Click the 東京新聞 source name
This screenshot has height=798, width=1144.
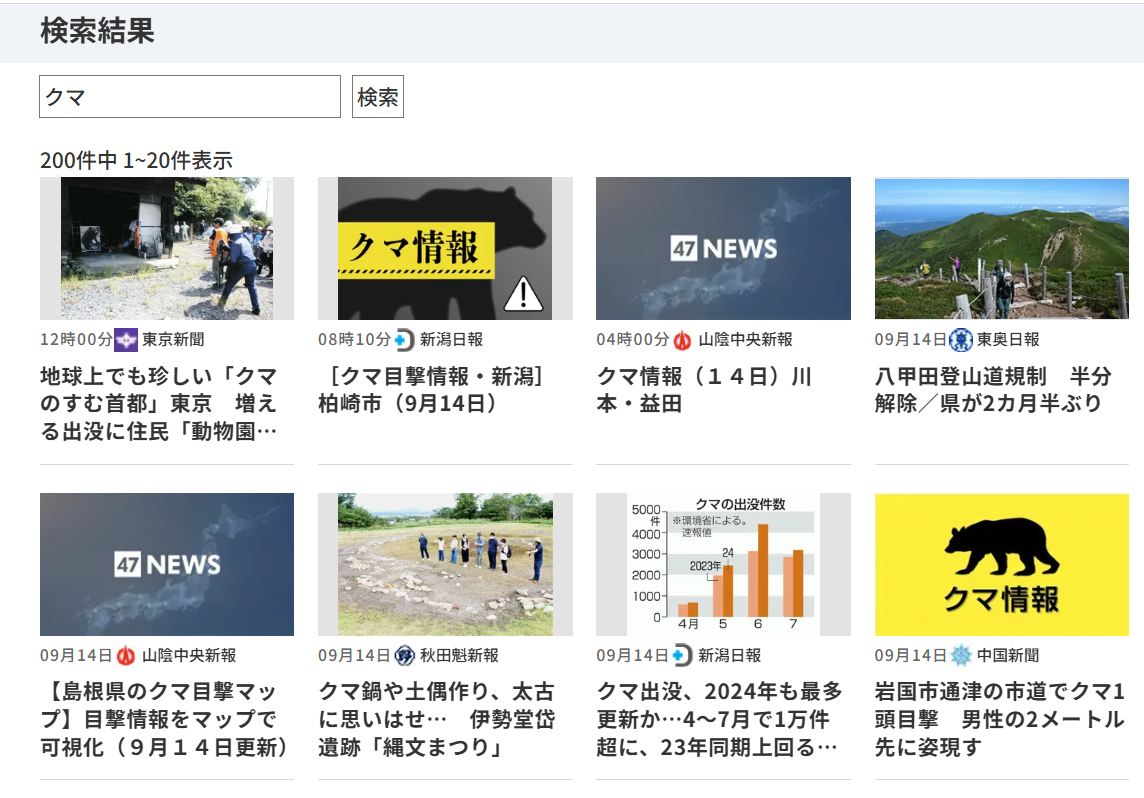click(x=173, y=340)
